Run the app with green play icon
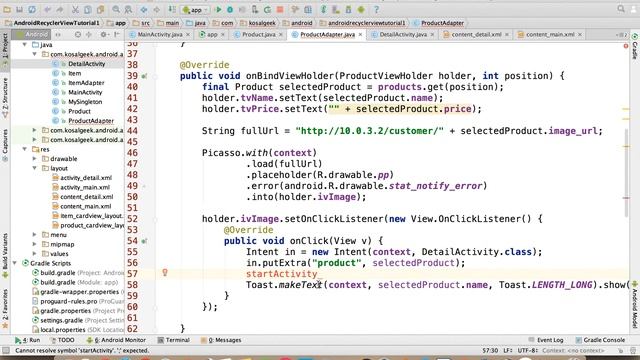640x360 pixels. point(218,9)
